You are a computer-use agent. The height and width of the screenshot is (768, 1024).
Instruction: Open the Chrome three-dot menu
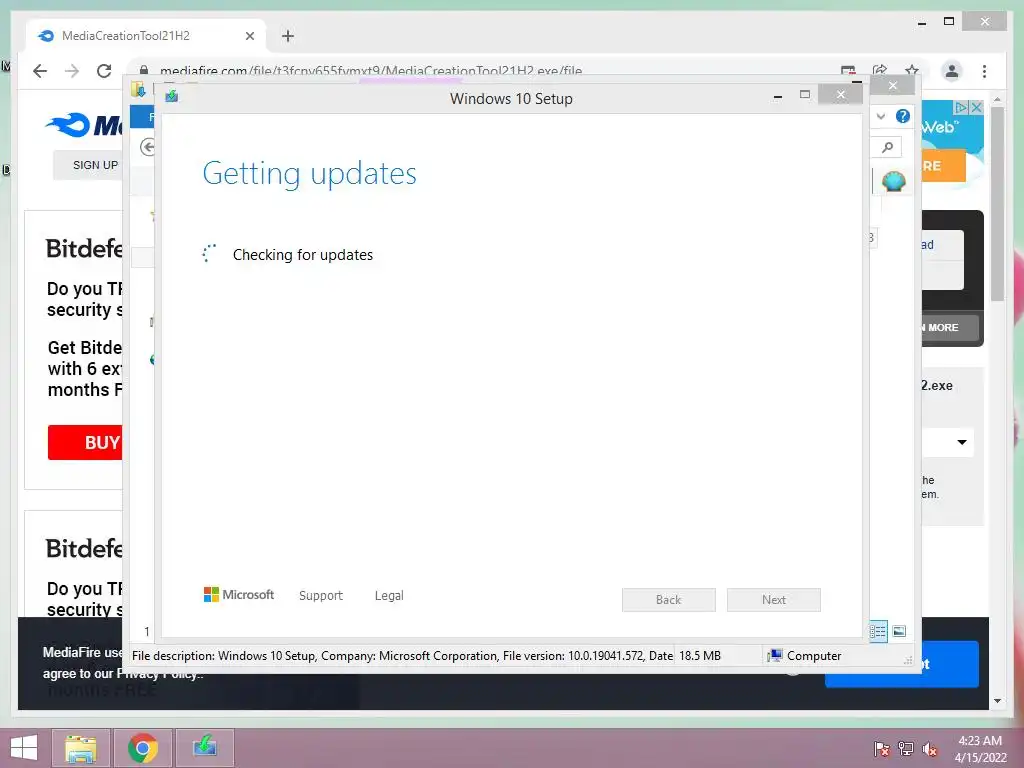(984, 71)
